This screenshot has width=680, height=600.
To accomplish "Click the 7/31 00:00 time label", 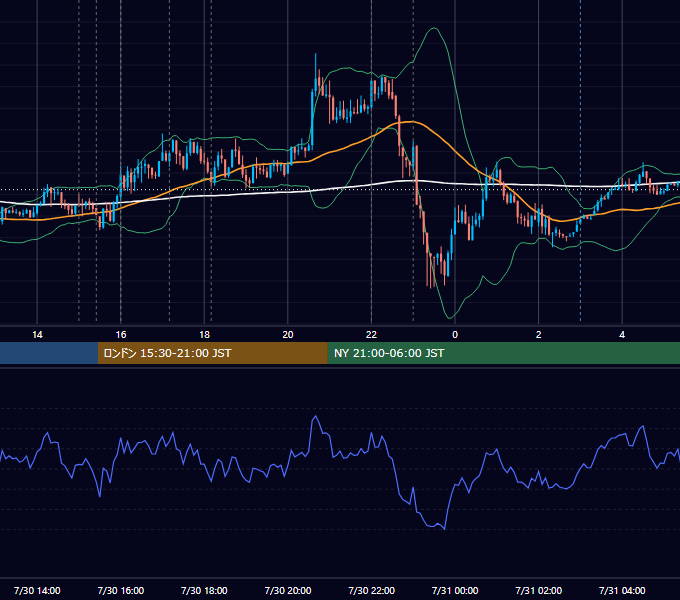I will pos(455,590).
